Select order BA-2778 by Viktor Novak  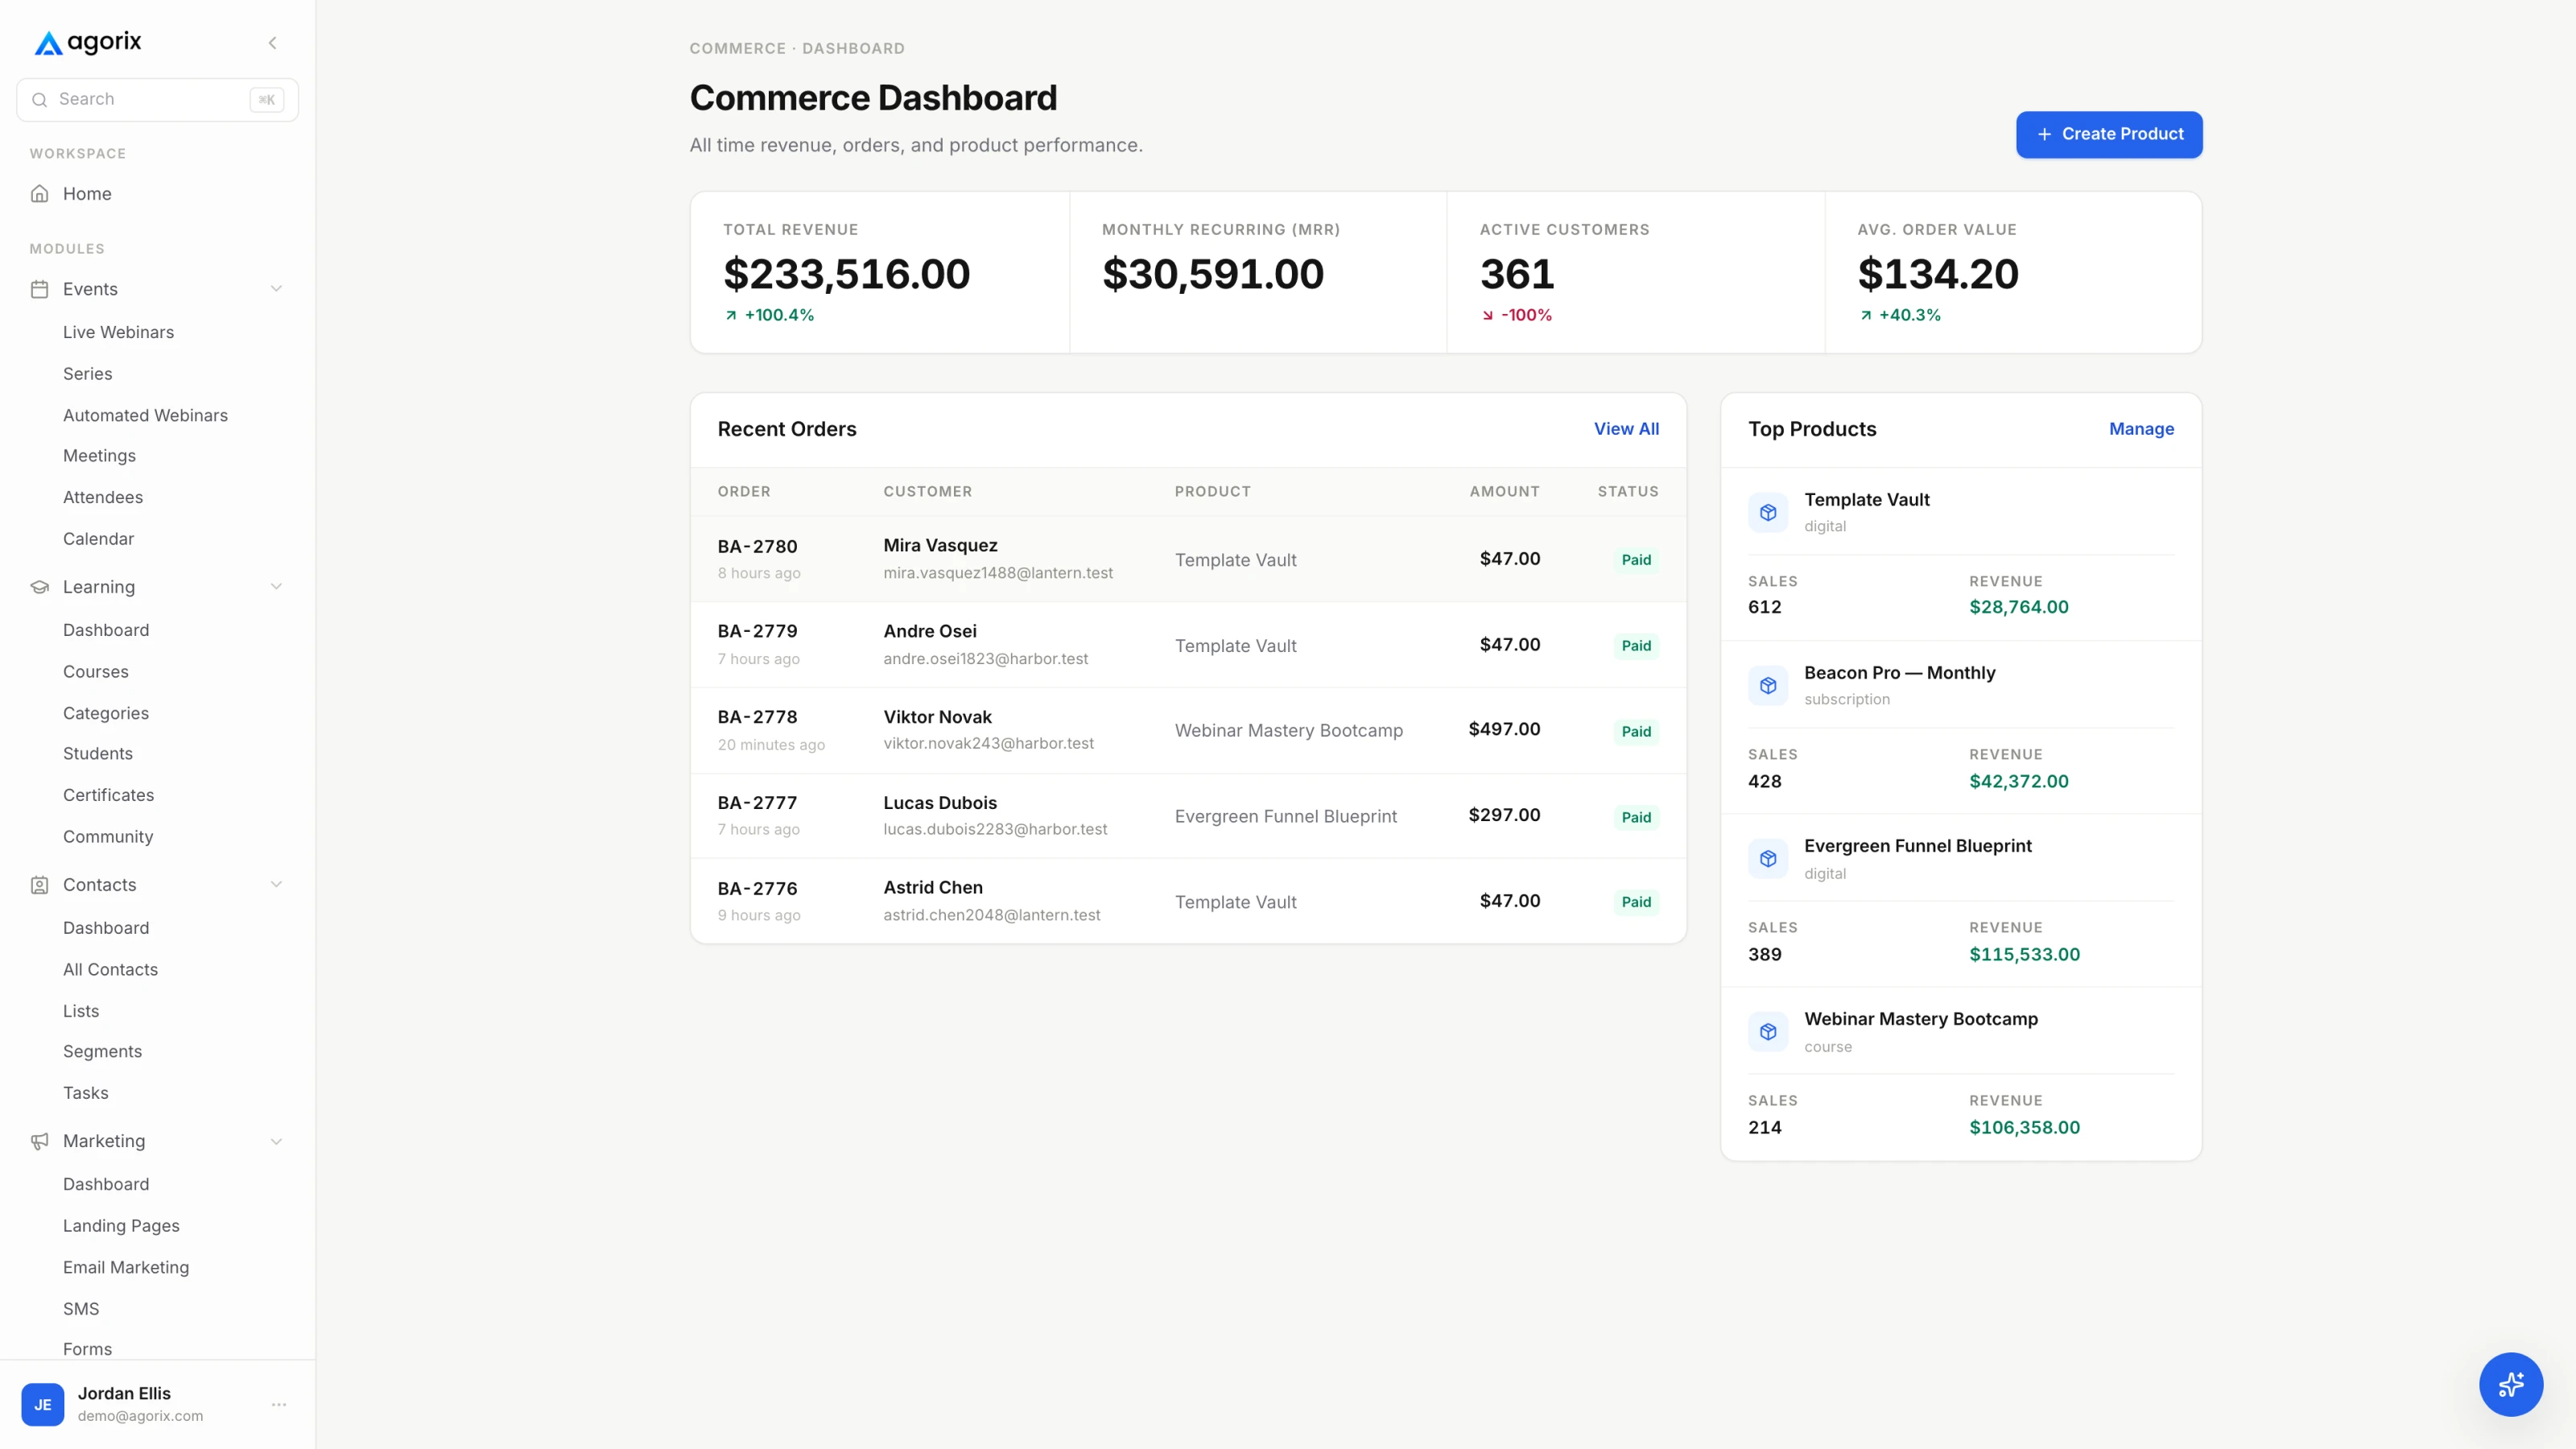(1188, 730)
